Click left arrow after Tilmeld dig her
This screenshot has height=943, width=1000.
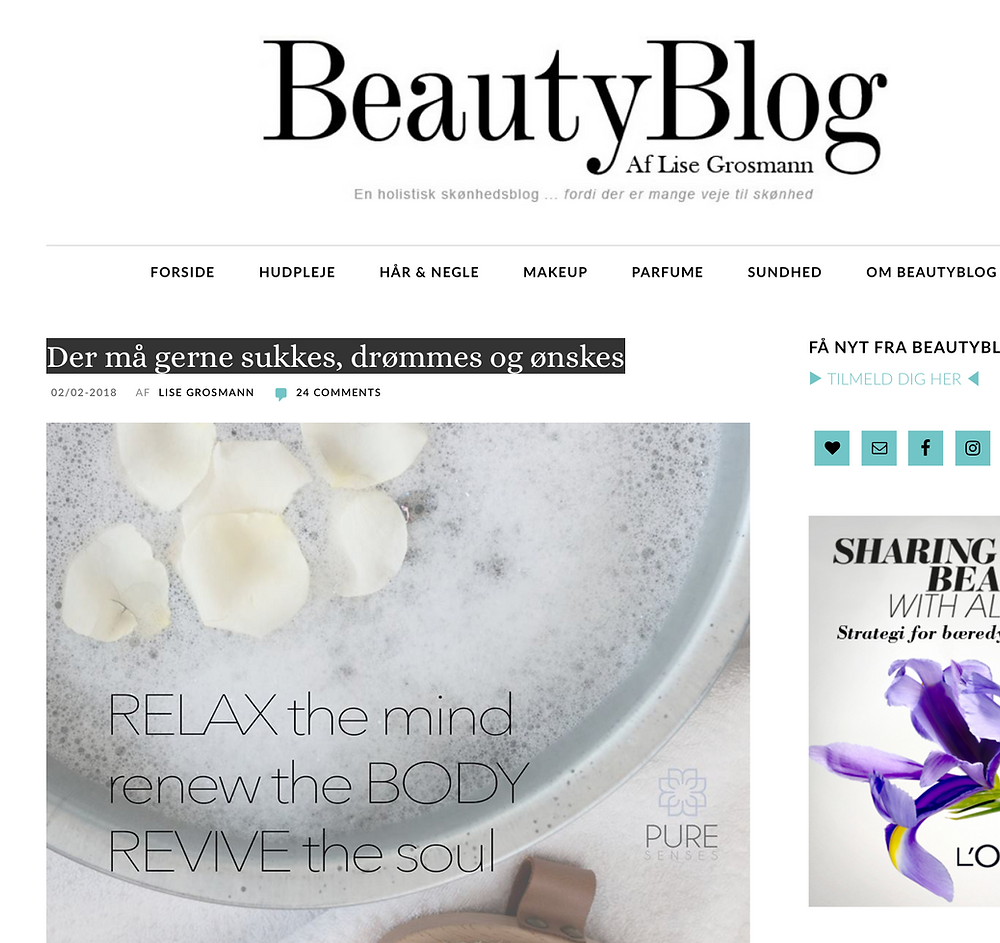click(973, 379)
